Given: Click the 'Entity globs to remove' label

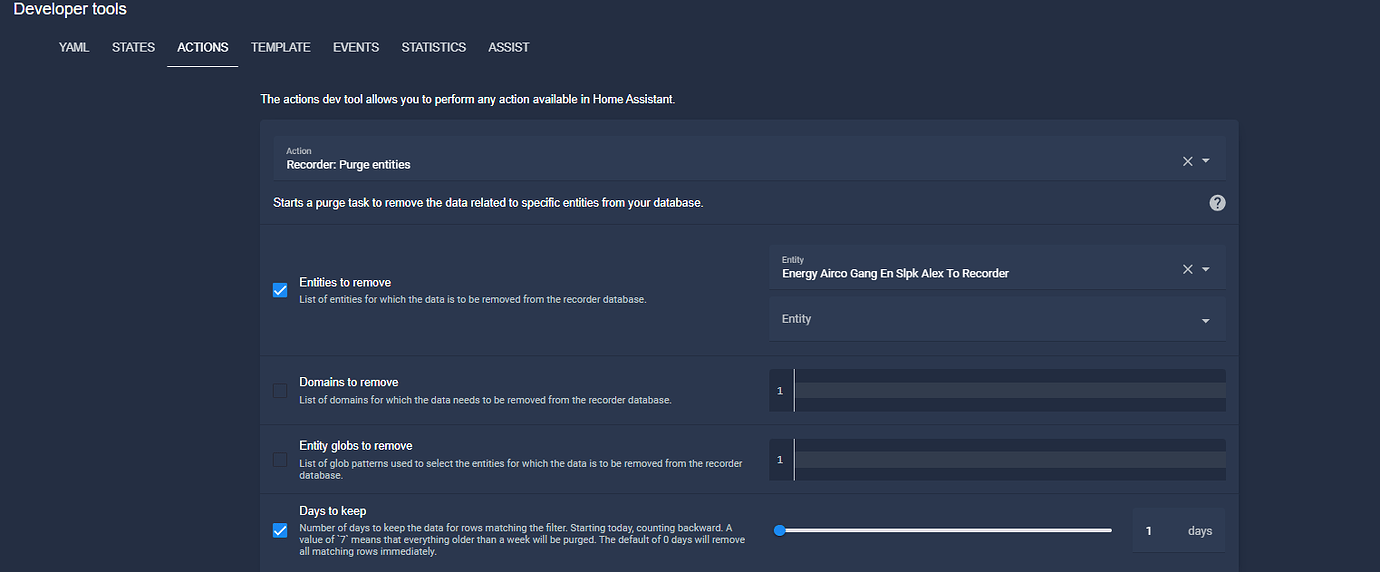Looking at the screenshot, I should coord(356,446).
